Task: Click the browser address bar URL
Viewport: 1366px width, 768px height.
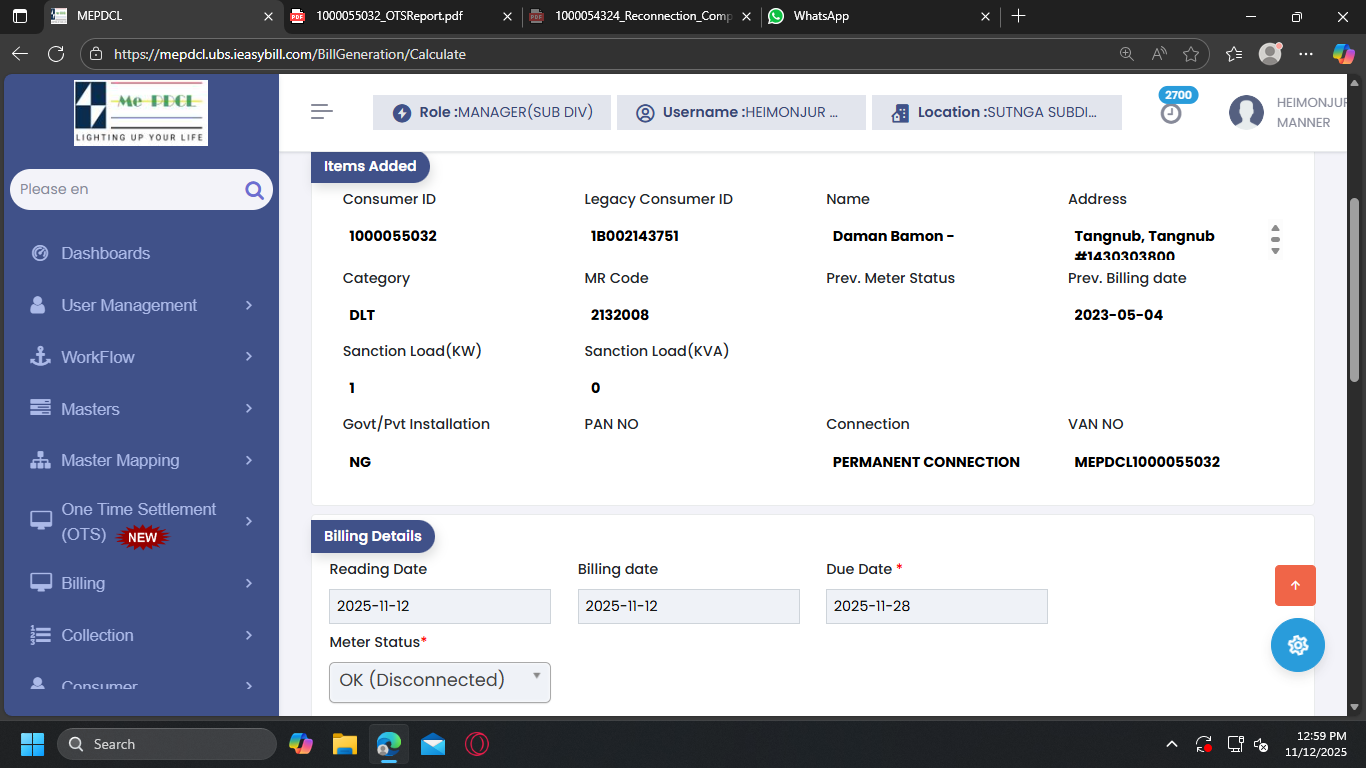Action: click(290, 54)
